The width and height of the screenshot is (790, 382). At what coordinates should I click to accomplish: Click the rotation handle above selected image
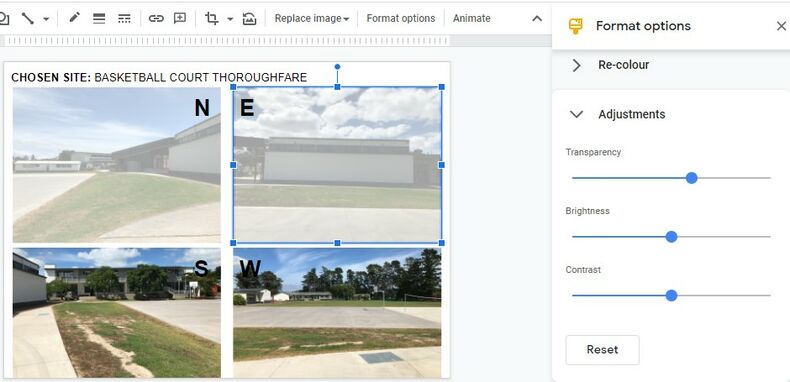(338, 67)
